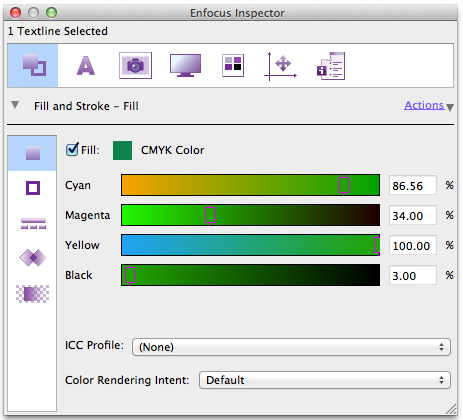The height and width of the screenshot is (420, 463).
Task: Select the Transparency checkered sidebar icon
Action: 33,294
